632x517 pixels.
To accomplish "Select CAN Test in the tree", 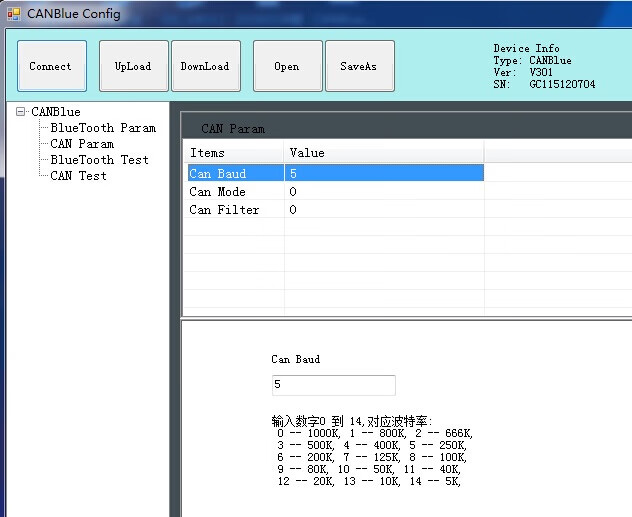I will pyautogui.click(x=78, y=176).
